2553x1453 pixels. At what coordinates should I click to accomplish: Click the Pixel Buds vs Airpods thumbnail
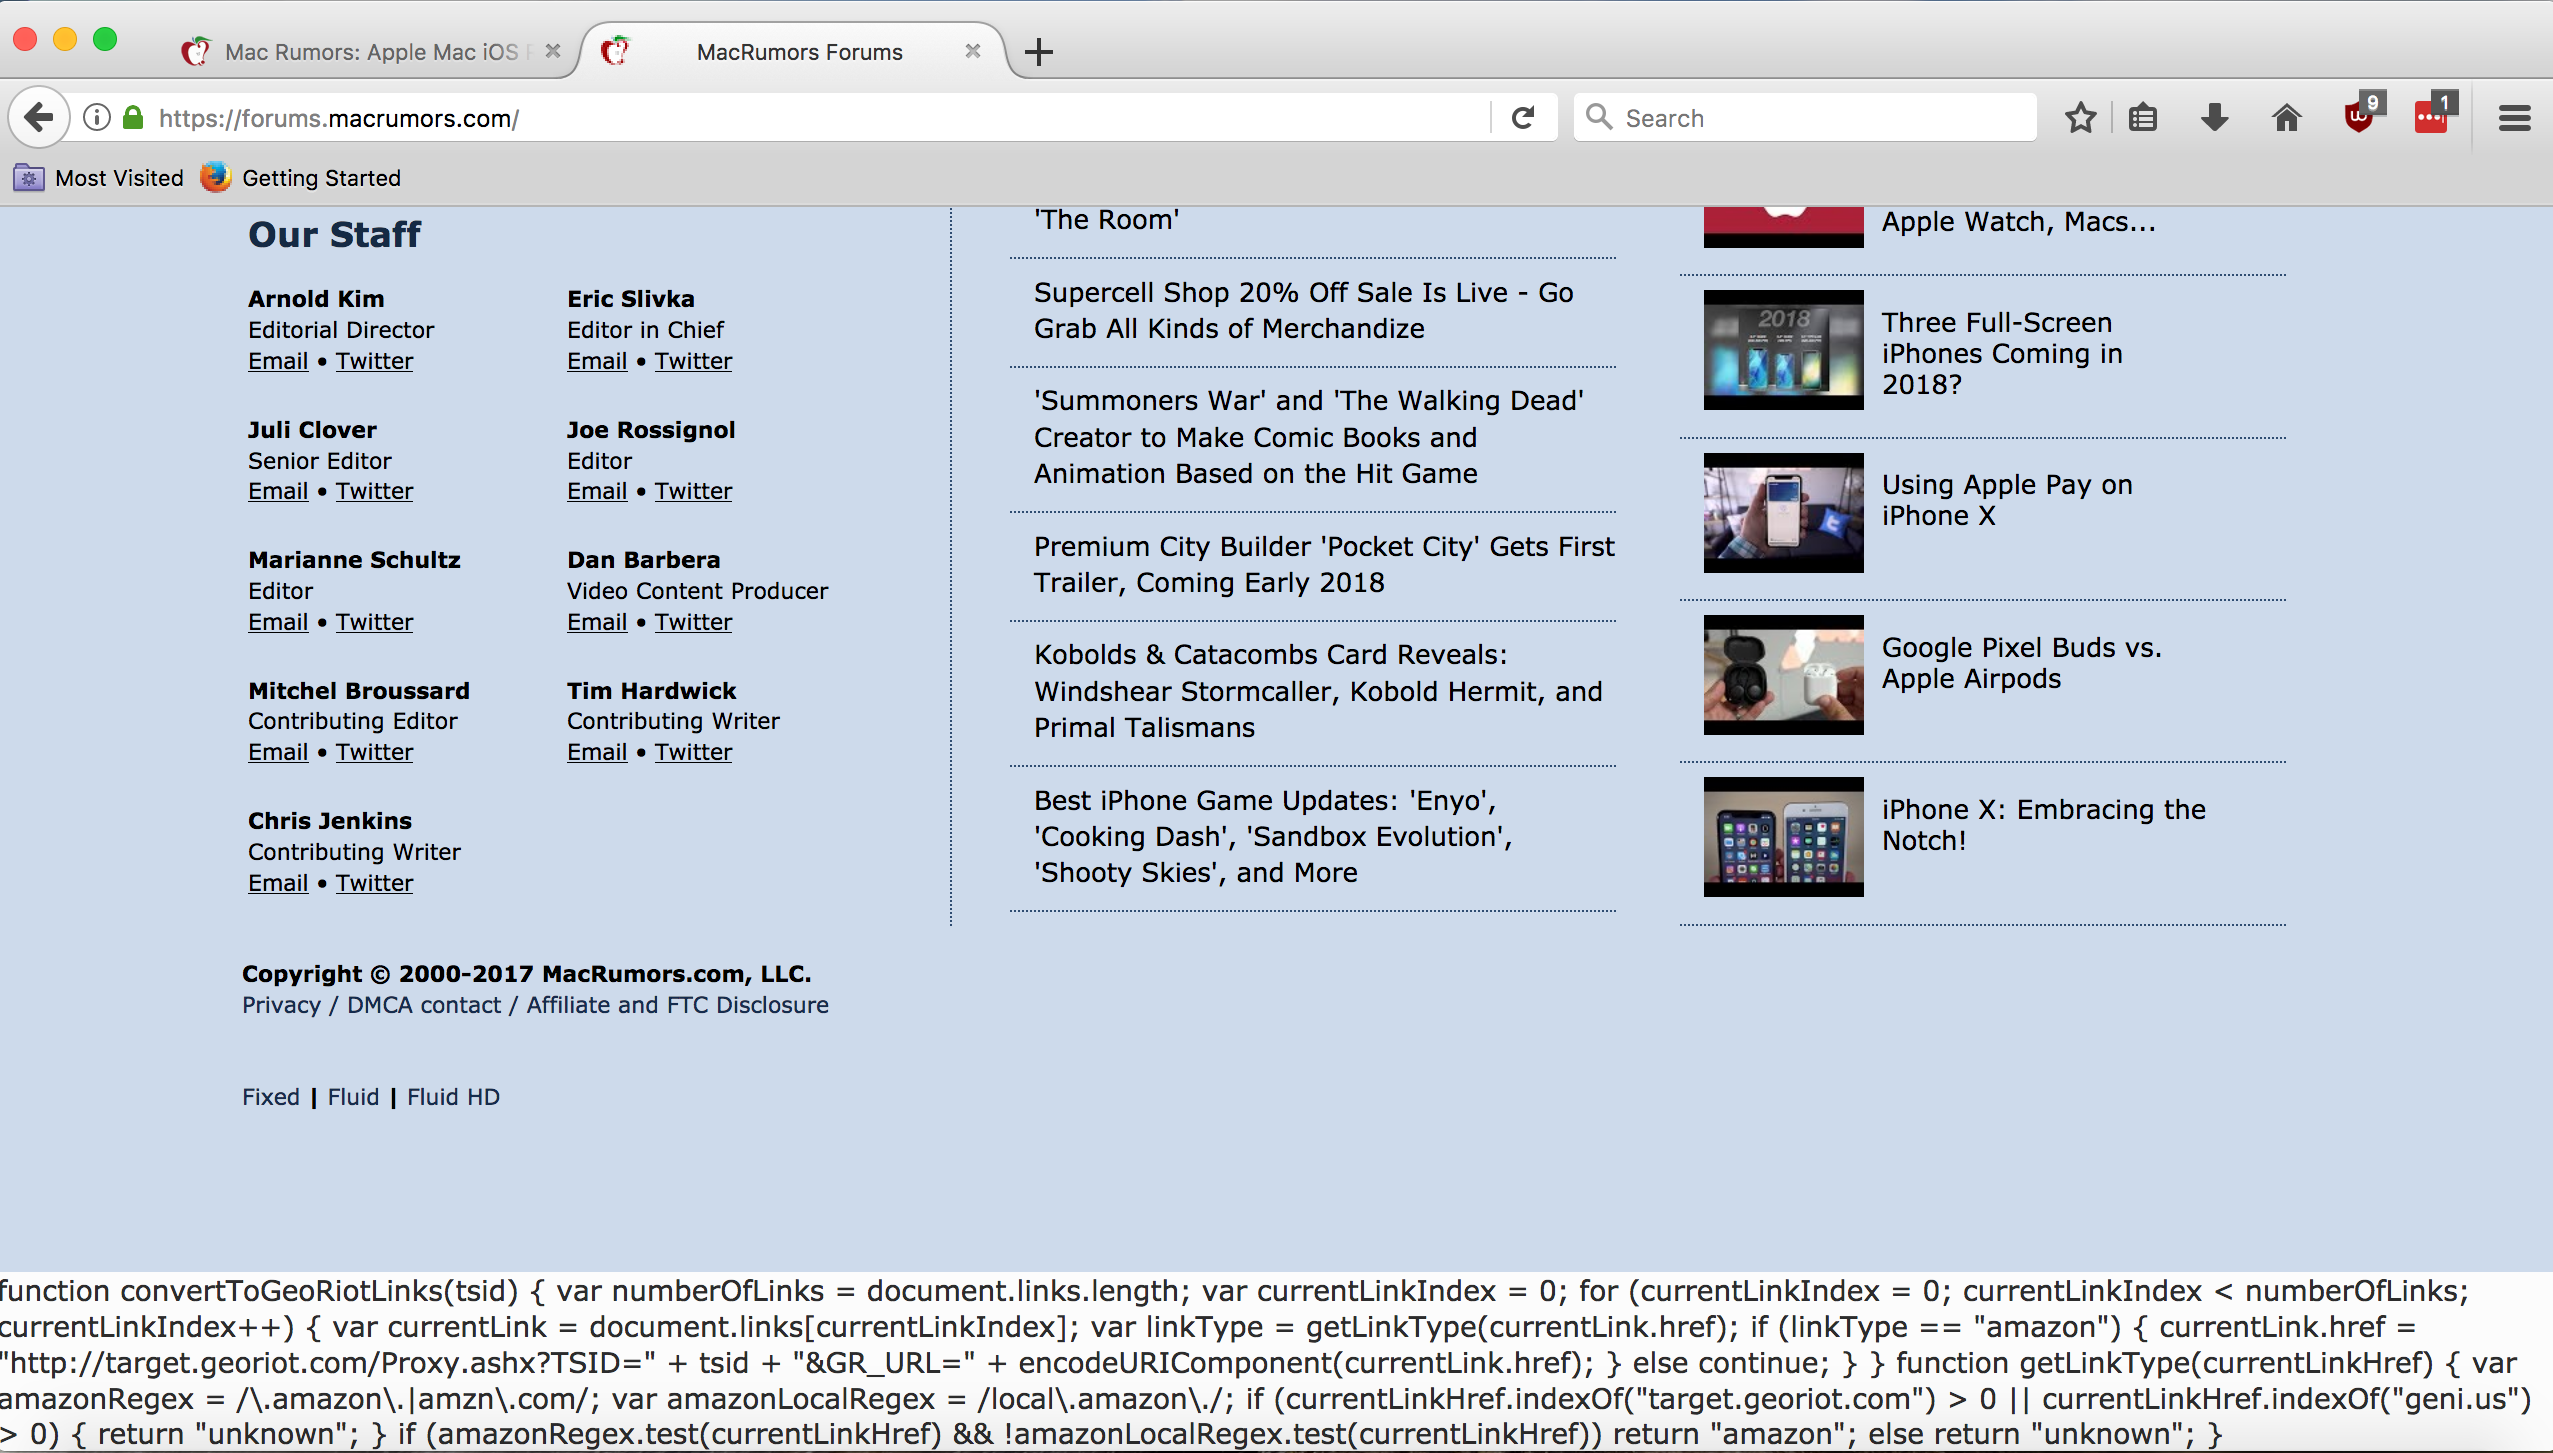pos(1783,675)
